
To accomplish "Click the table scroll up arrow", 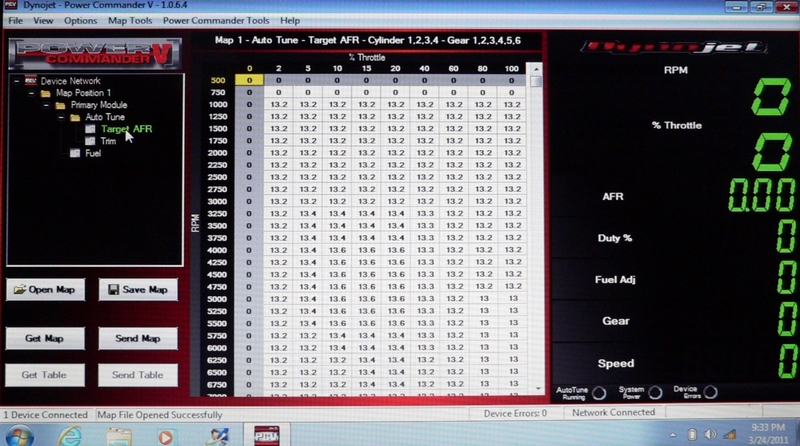I will click(x=536, y=69).
